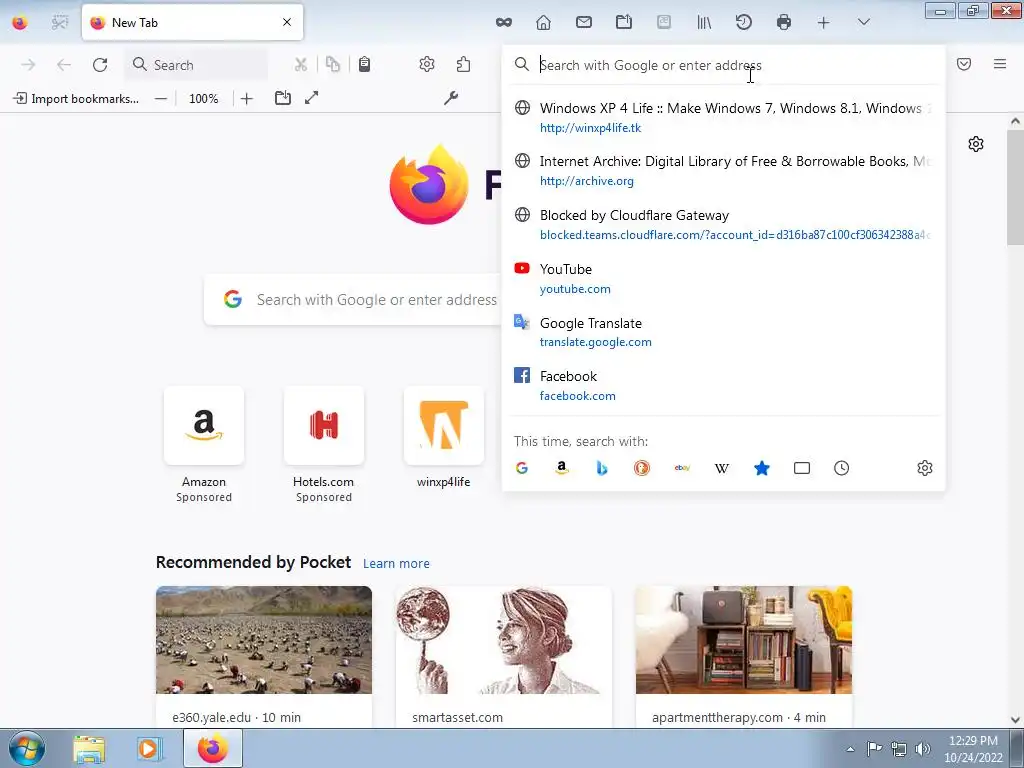
Task: Search in Bookmarks star icon
Action: 761,468
